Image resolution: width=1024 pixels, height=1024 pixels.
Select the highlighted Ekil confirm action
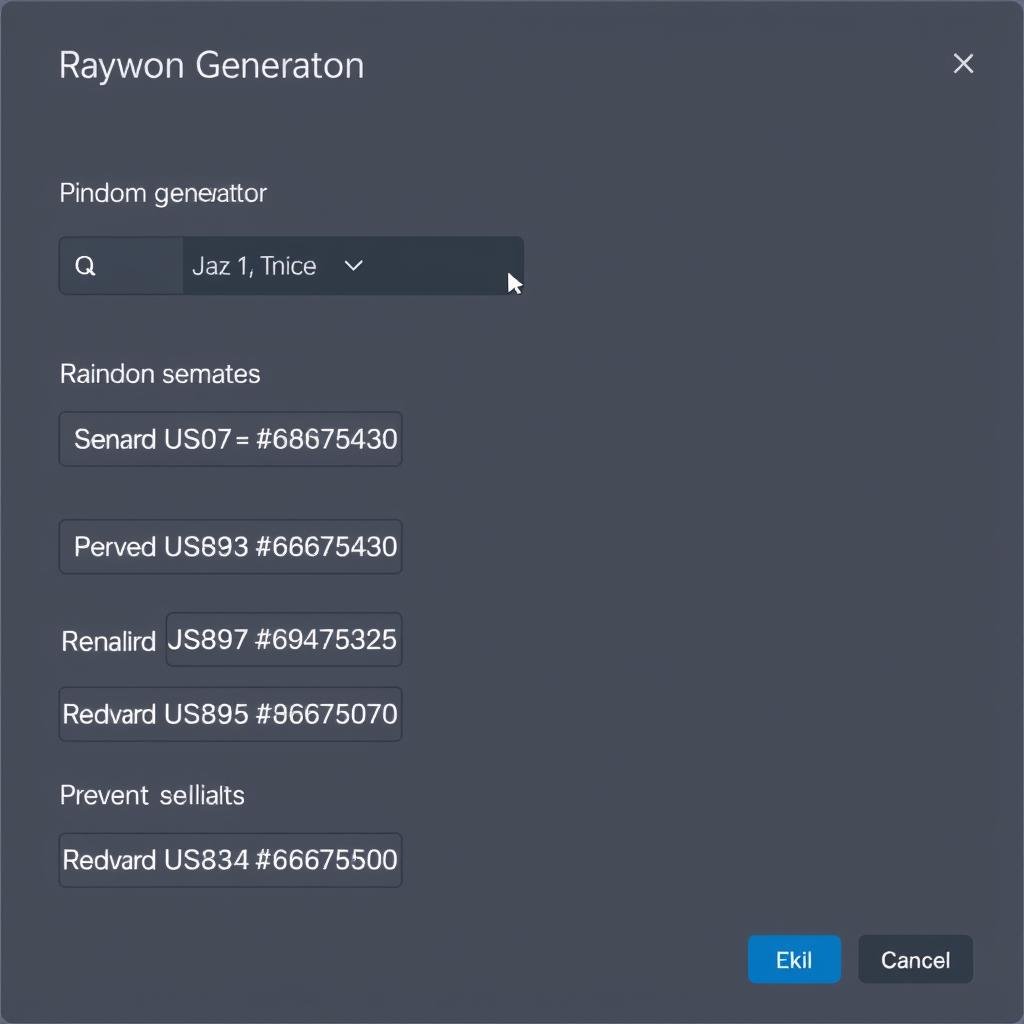pos(794,959)
